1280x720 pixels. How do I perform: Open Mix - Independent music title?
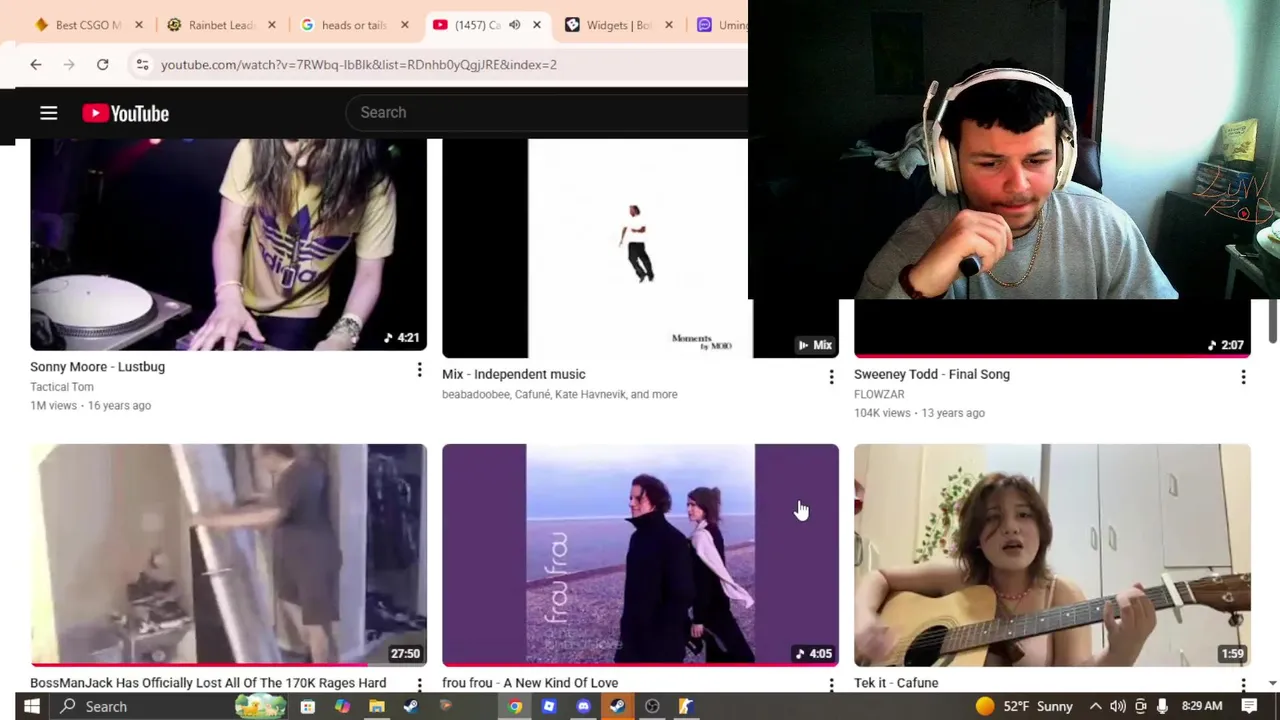click(x=514, y=374)
